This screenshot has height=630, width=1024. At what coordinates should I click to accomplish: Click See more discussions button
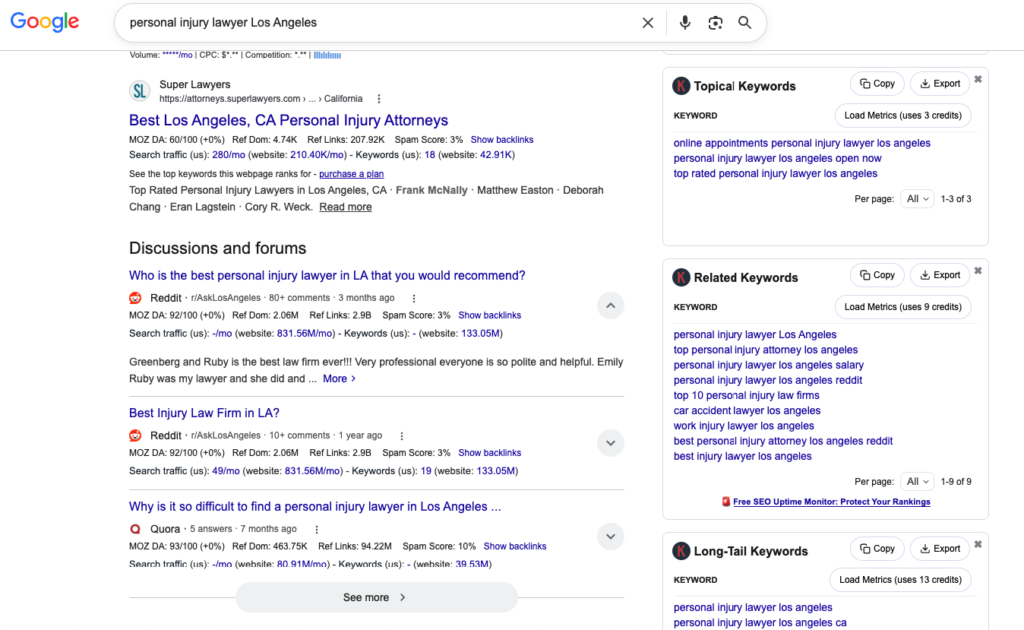tap(376, 597)
